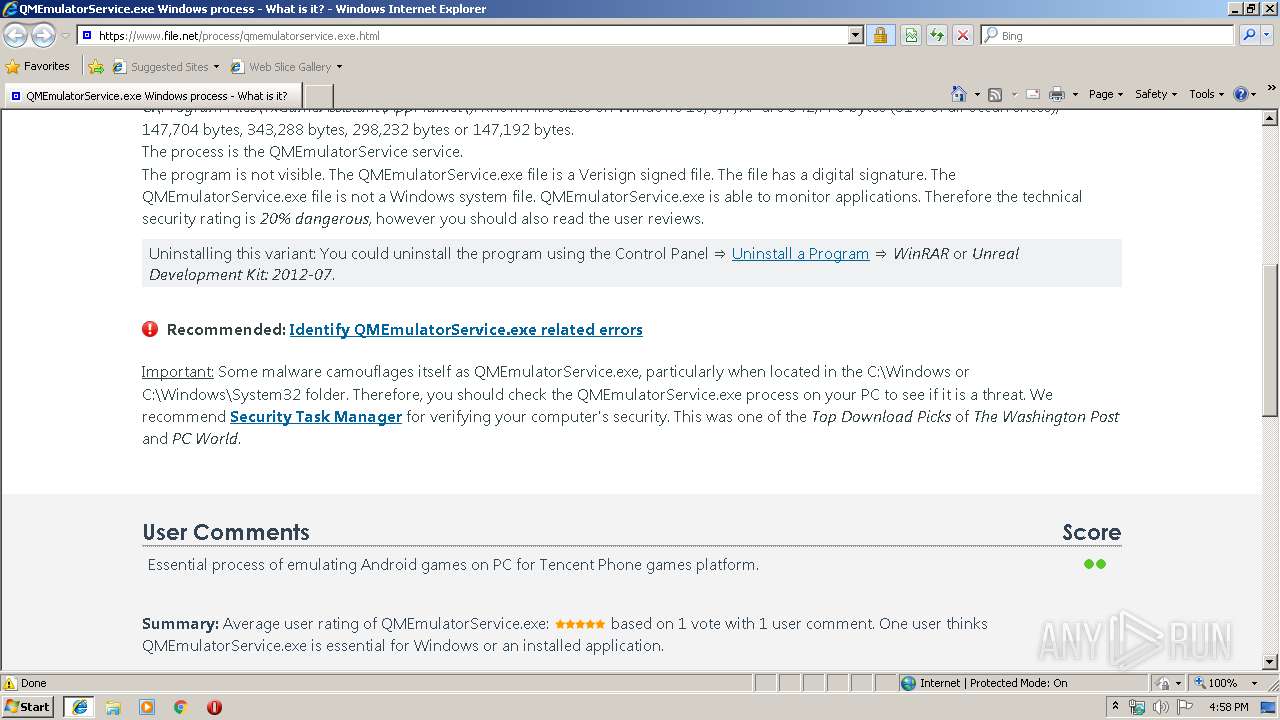
Task: Click the scrollbar up arrow
Action: (x=1270, y=117)
